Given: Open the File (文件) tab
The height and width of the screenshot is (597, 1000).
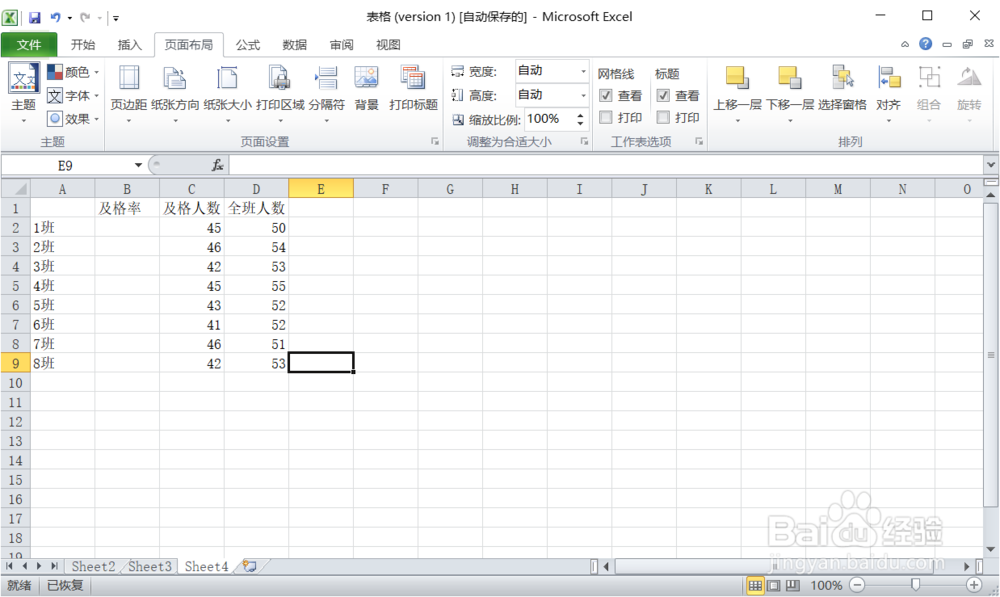Looking at the screenshot, I should coord(29,45).
